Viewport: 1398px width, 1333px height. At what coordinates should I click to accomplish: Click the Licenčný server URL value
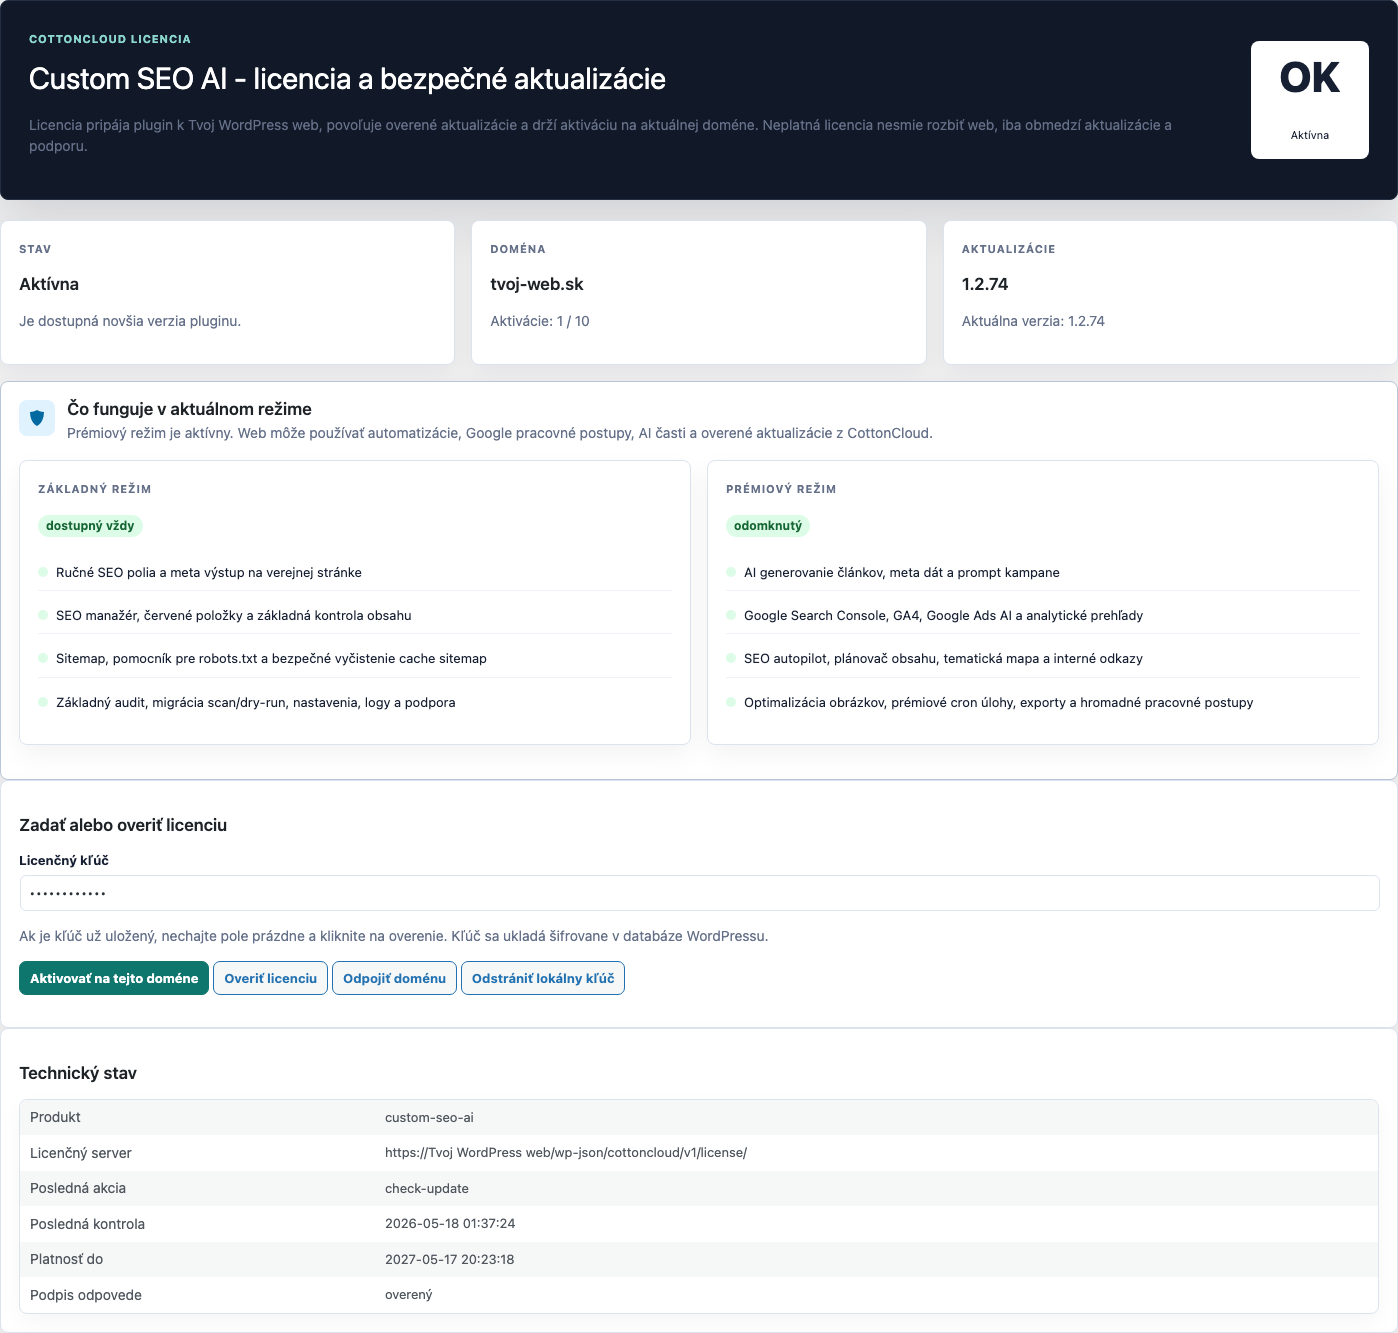tap(566, 1153)
